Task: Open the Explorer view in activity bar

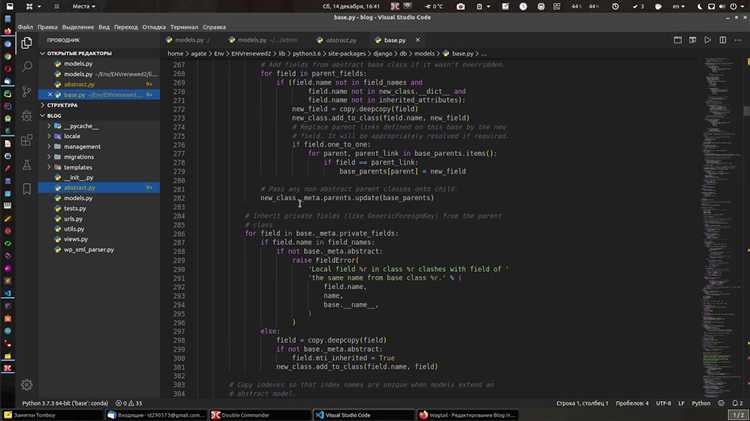Action: click(x=27, y=43)
